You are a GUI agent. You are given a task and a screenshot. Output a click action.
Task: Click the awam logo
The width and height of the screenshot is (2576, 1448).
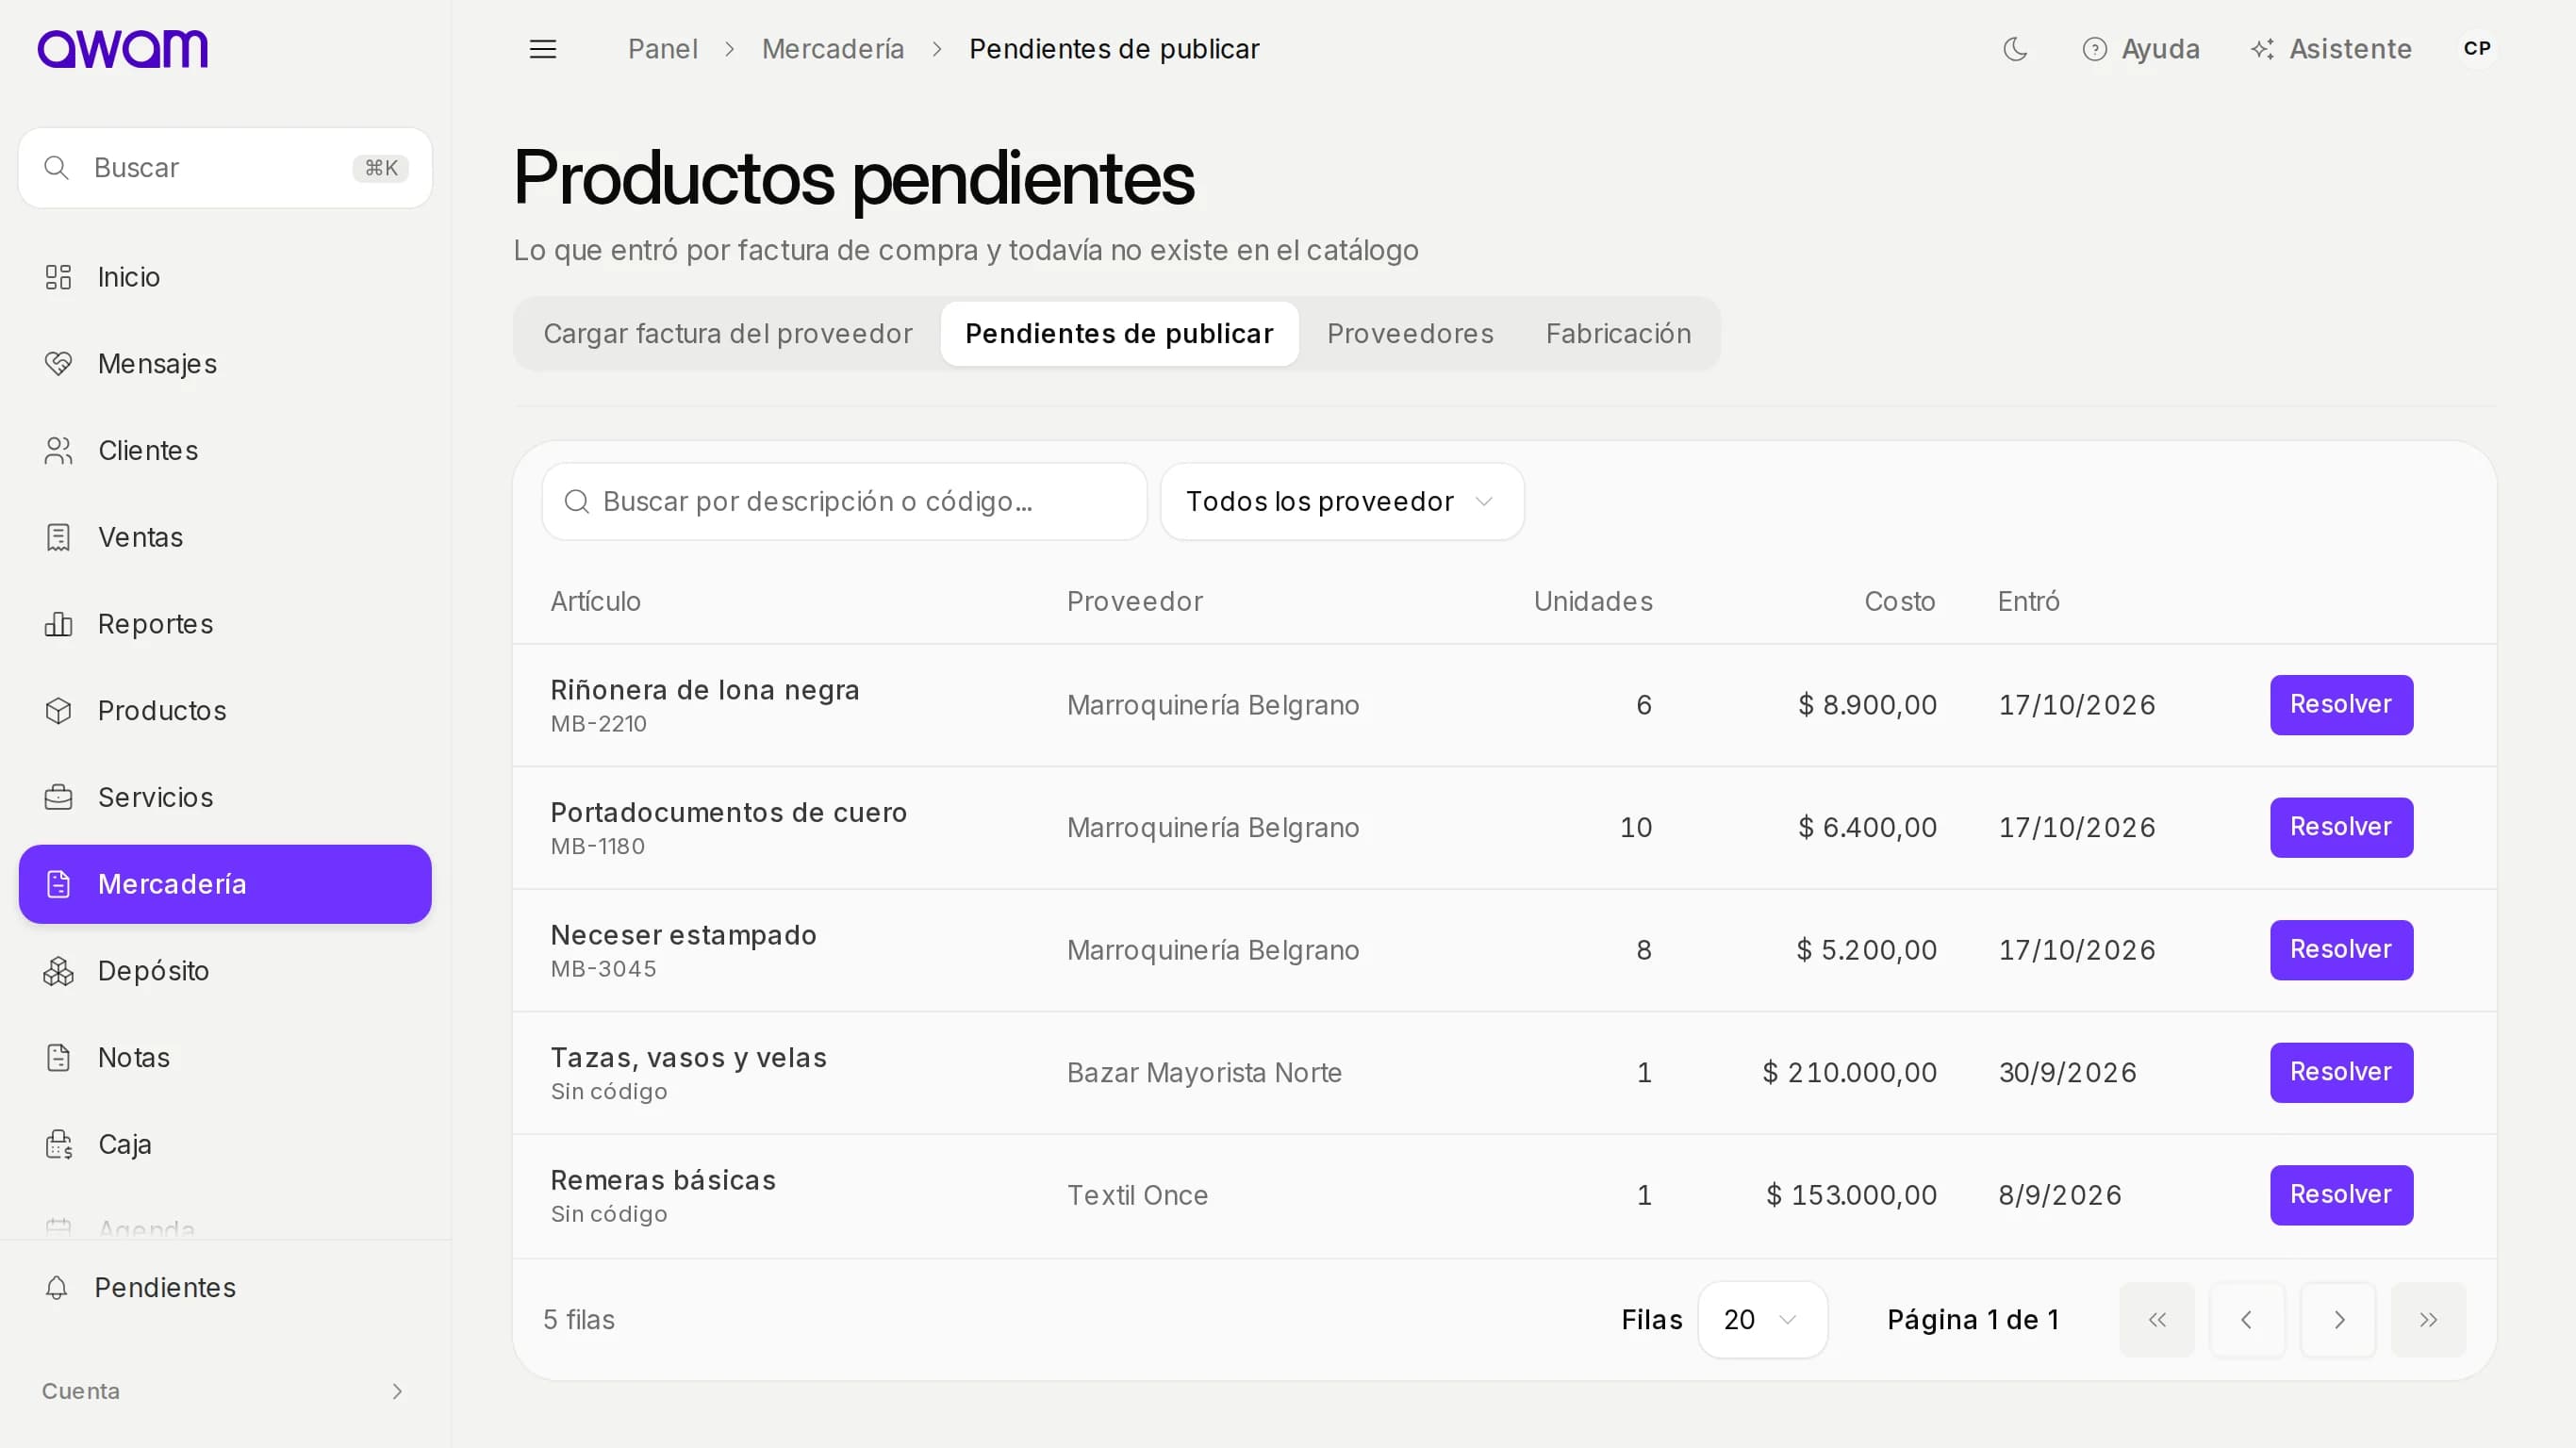click(x=122, y=49)
